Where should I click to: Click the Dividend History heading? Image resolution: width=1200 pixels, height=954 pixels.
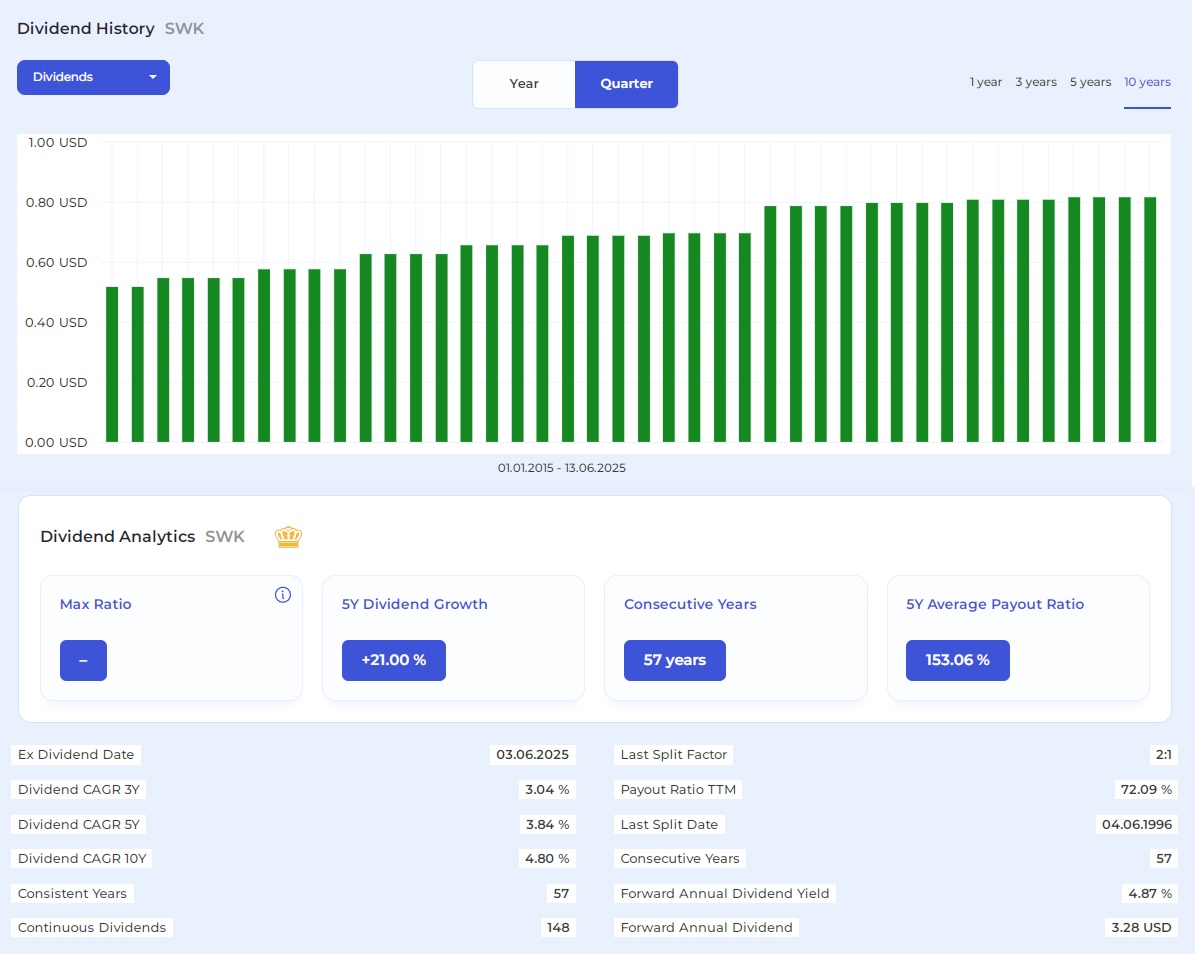pyautogui.click(x=86, y=29)
